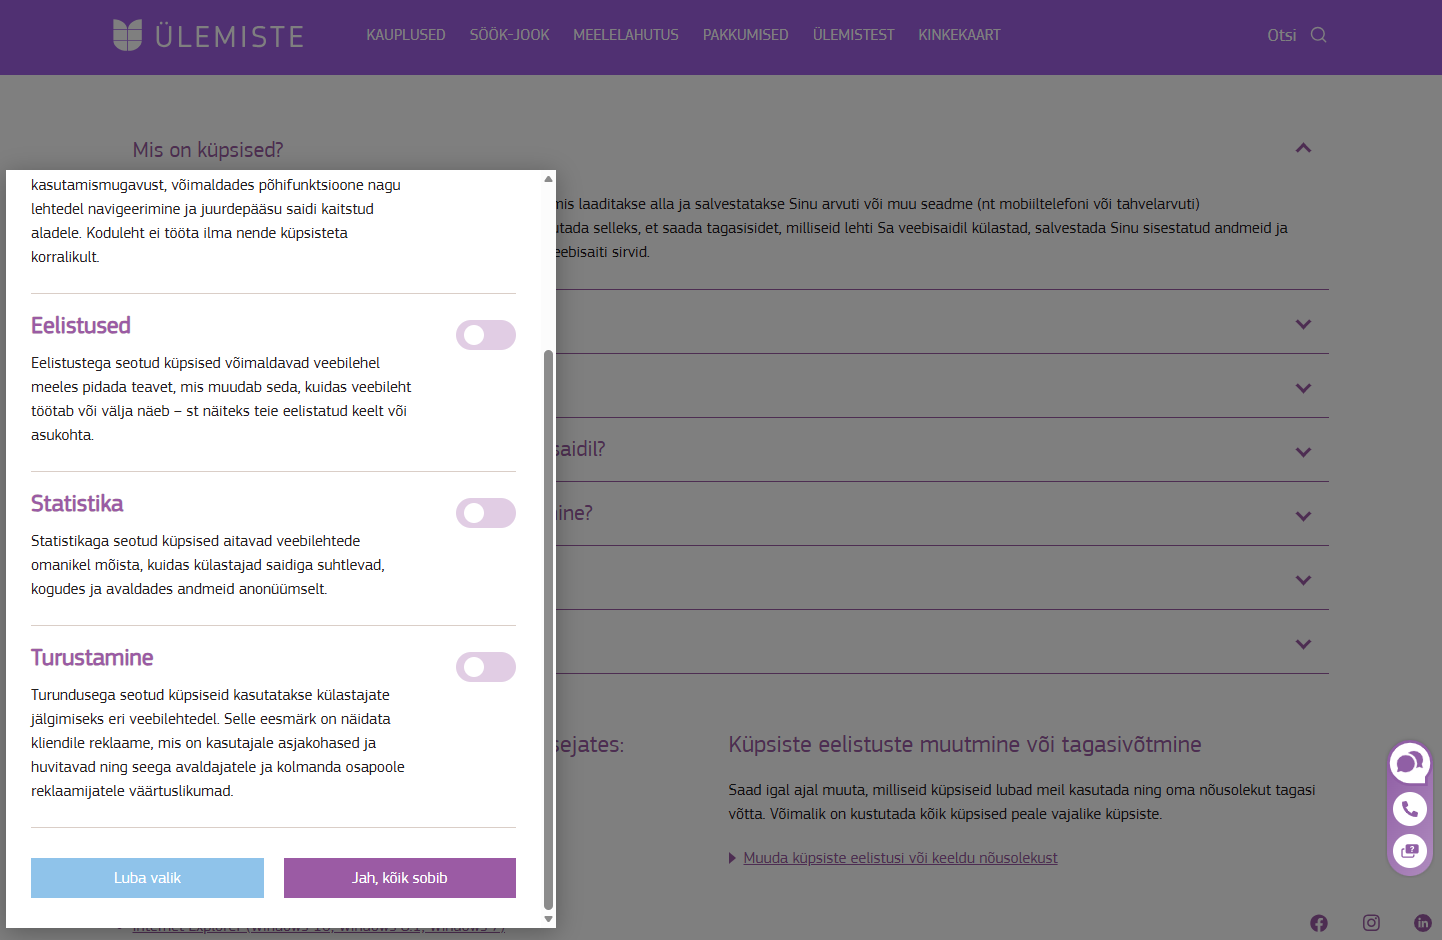Open the KAUPLUSED menu
The image size is (1442, 940).
[x=406, y=35]
